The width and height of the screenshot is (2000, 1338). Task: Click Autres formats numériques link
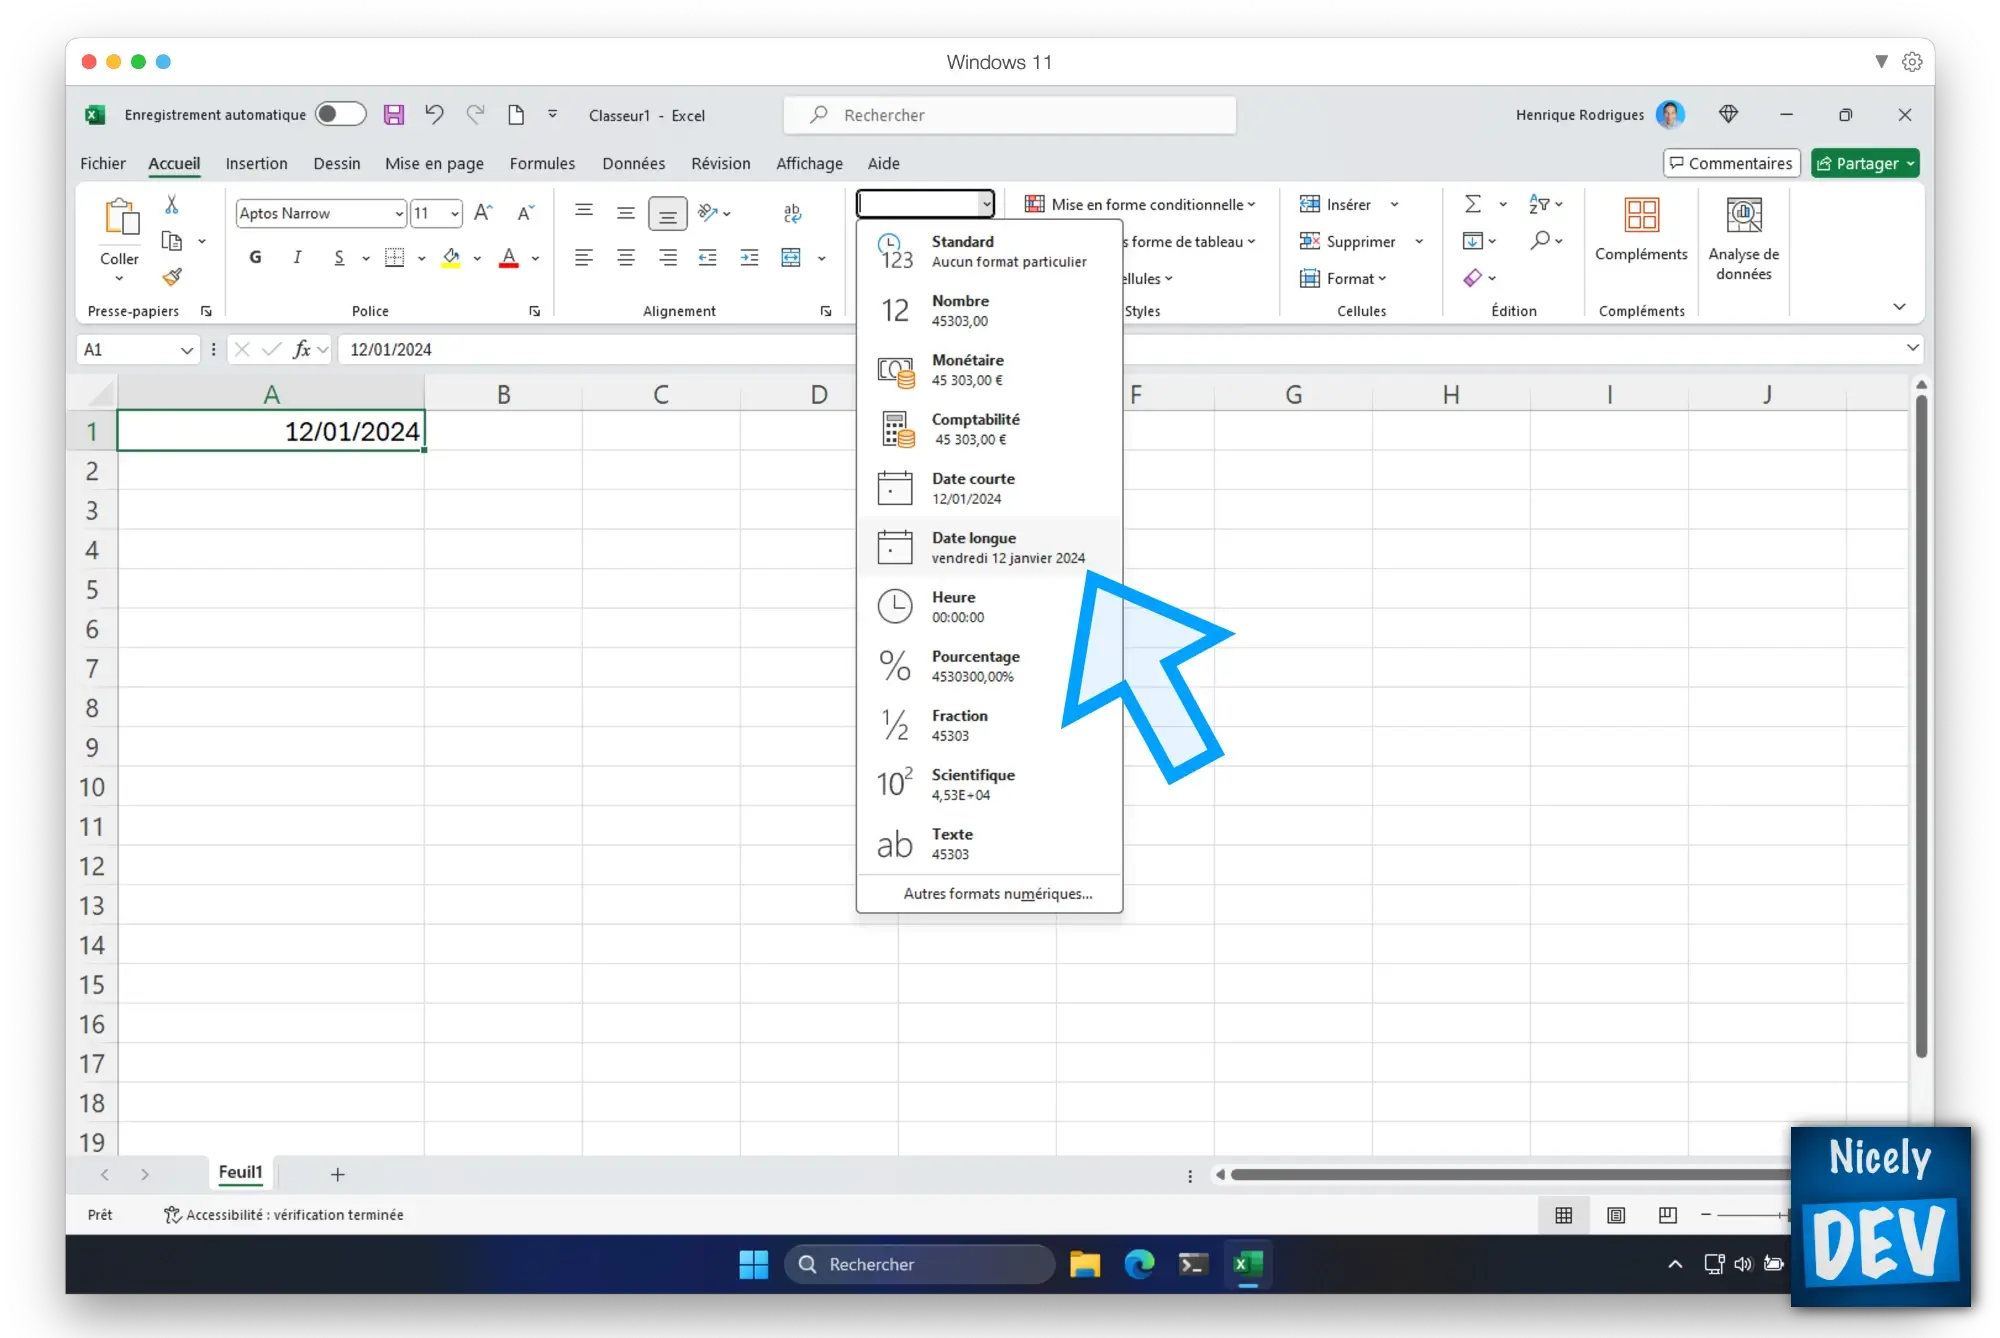(998, 893)
